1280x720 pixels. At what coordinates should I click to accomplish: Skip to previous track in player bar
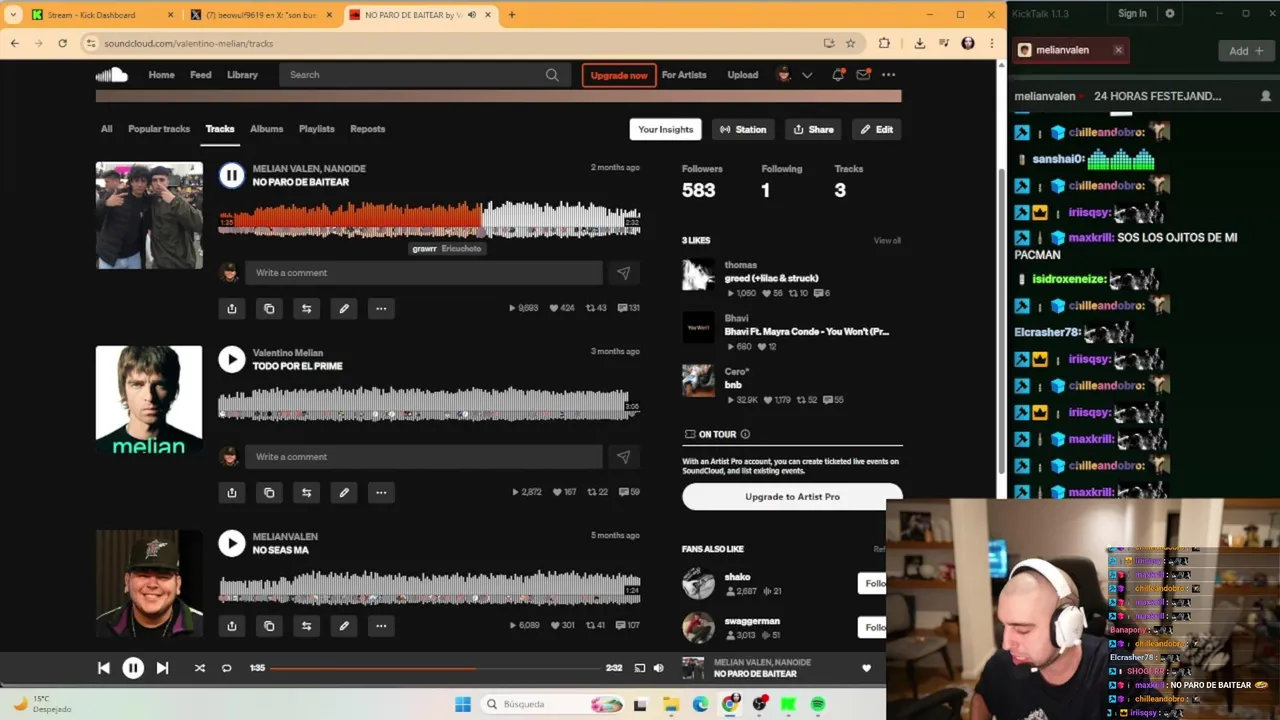click(104, 668)
